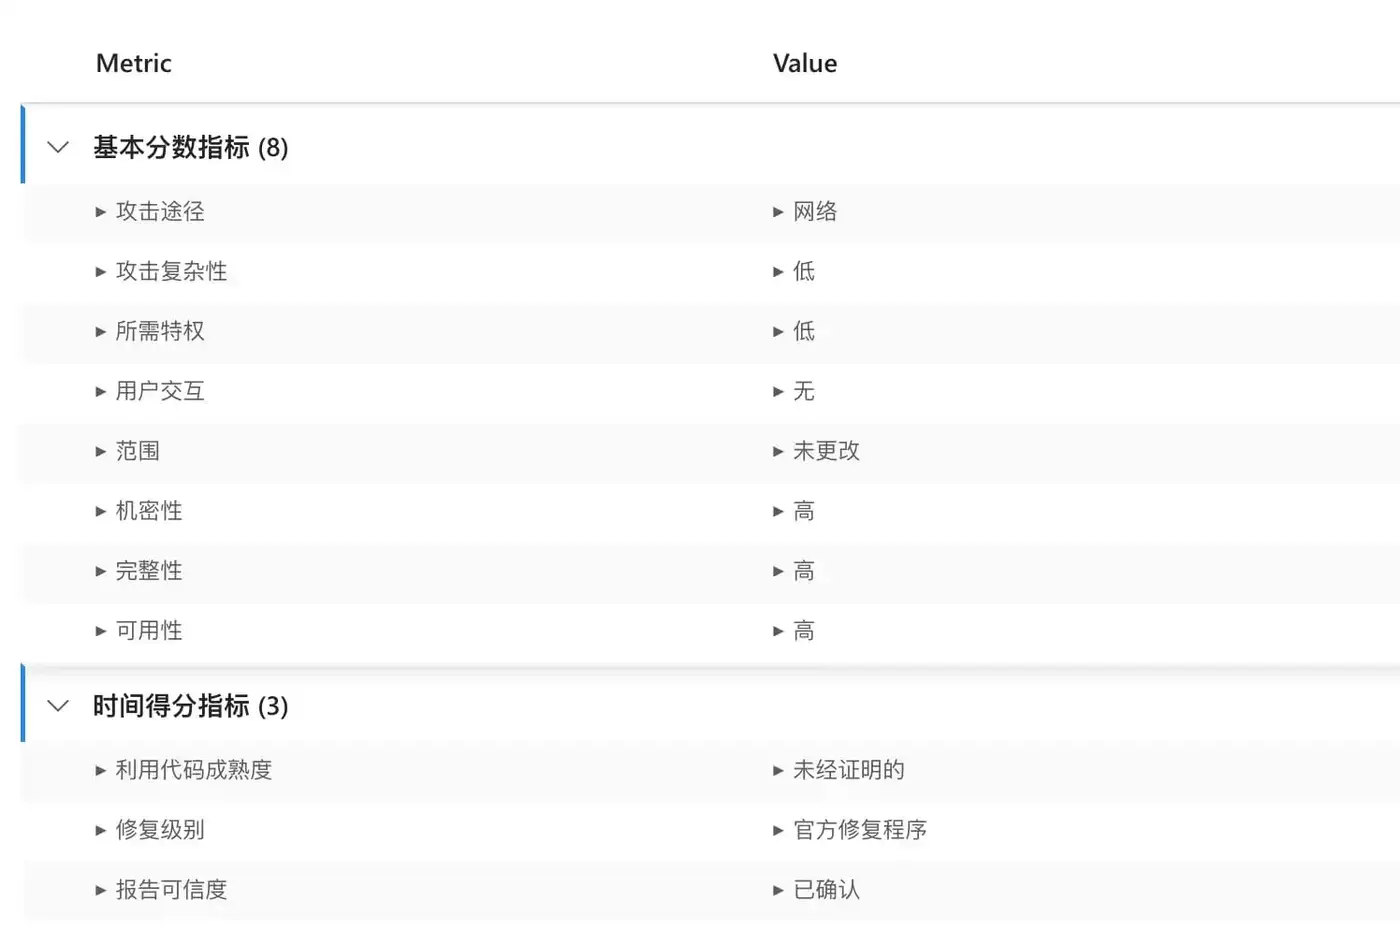Click the triangle next to 范围
This screenshot has height=945, width=1400.
(101, 452)
